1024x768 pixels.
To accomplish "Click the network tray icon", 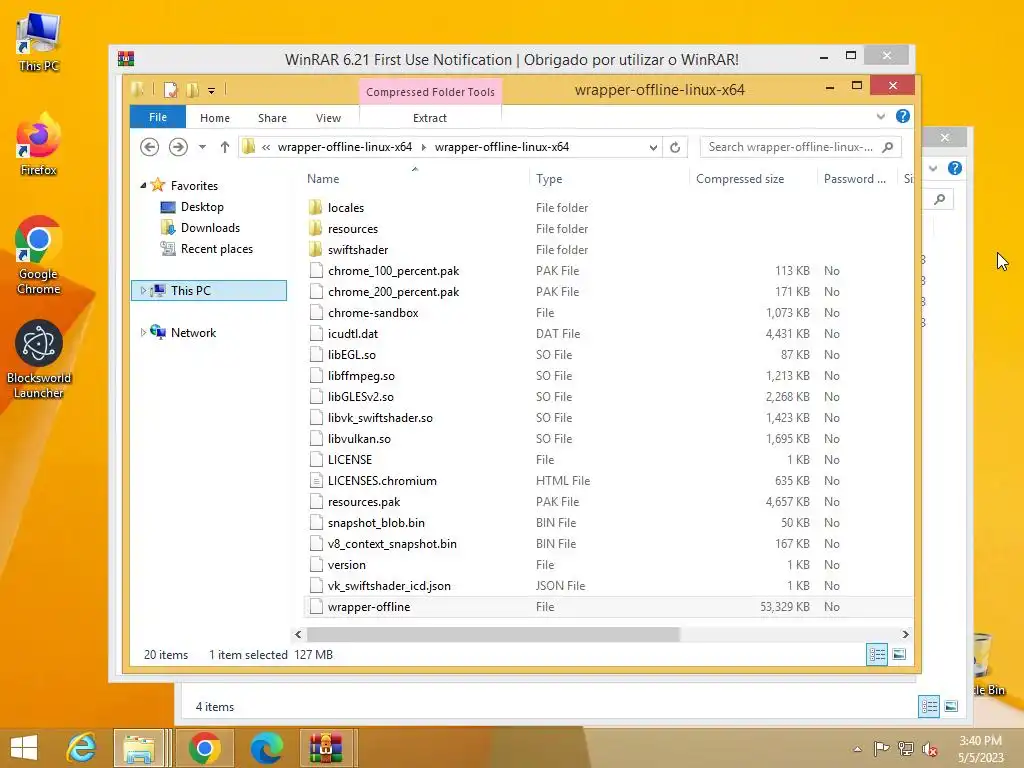I will [x=905, y=748].
